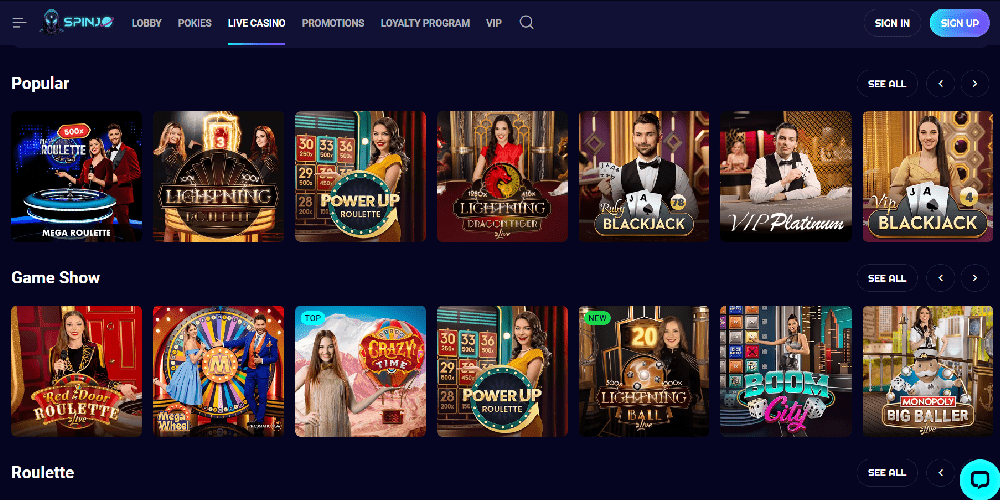Launch the Crazy Time game thumbnail
This screenshot has width=1000, height=500.
[x=360, y=371]
